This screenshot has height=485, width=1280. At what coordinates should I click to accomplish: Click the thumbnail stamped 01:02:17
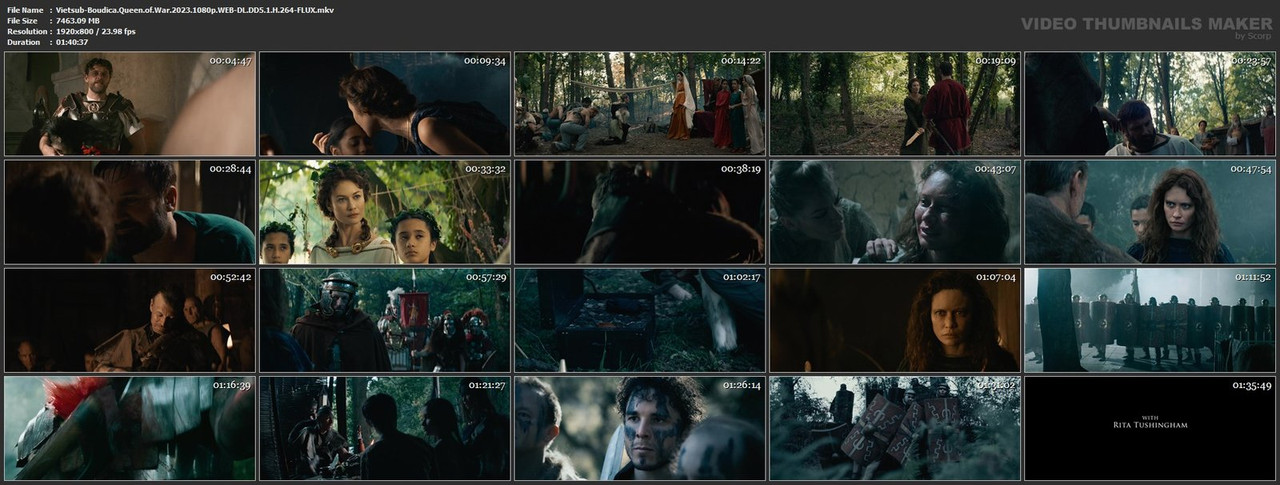tap(640, 320)
